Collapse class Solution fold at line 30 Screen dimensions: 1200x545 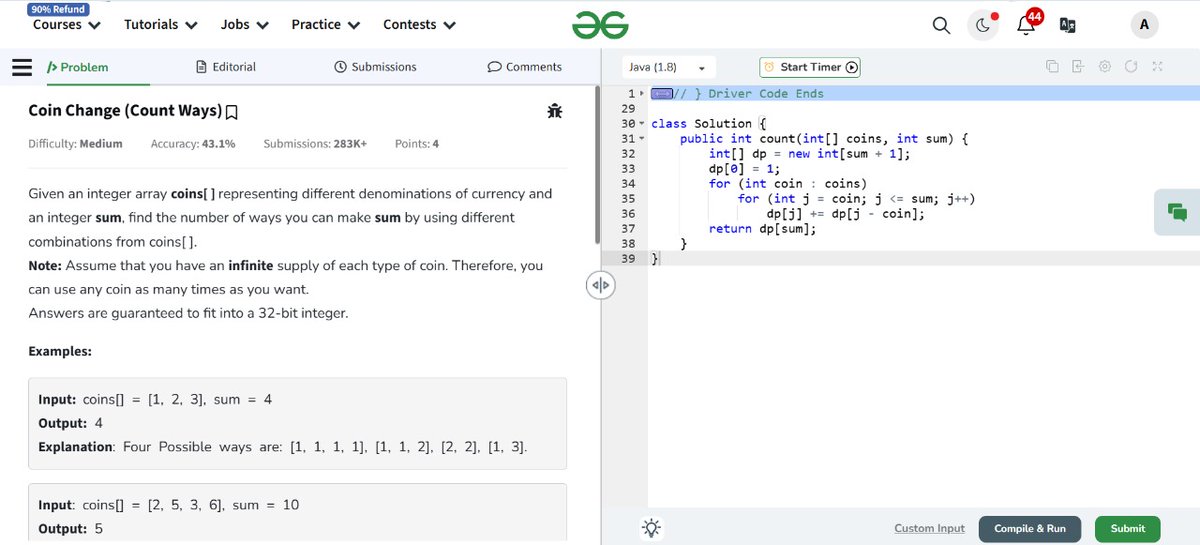point(643,124)
